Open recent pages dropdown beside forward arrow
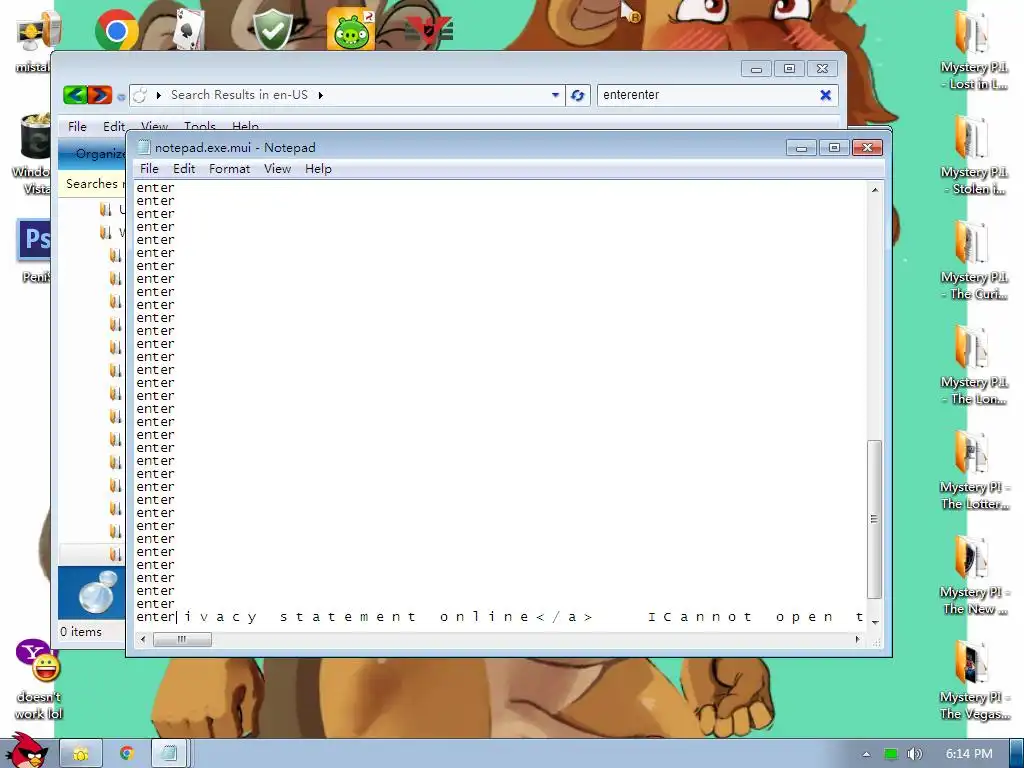The height and width of the screenshot is (768, 1024). pos(121,97)
